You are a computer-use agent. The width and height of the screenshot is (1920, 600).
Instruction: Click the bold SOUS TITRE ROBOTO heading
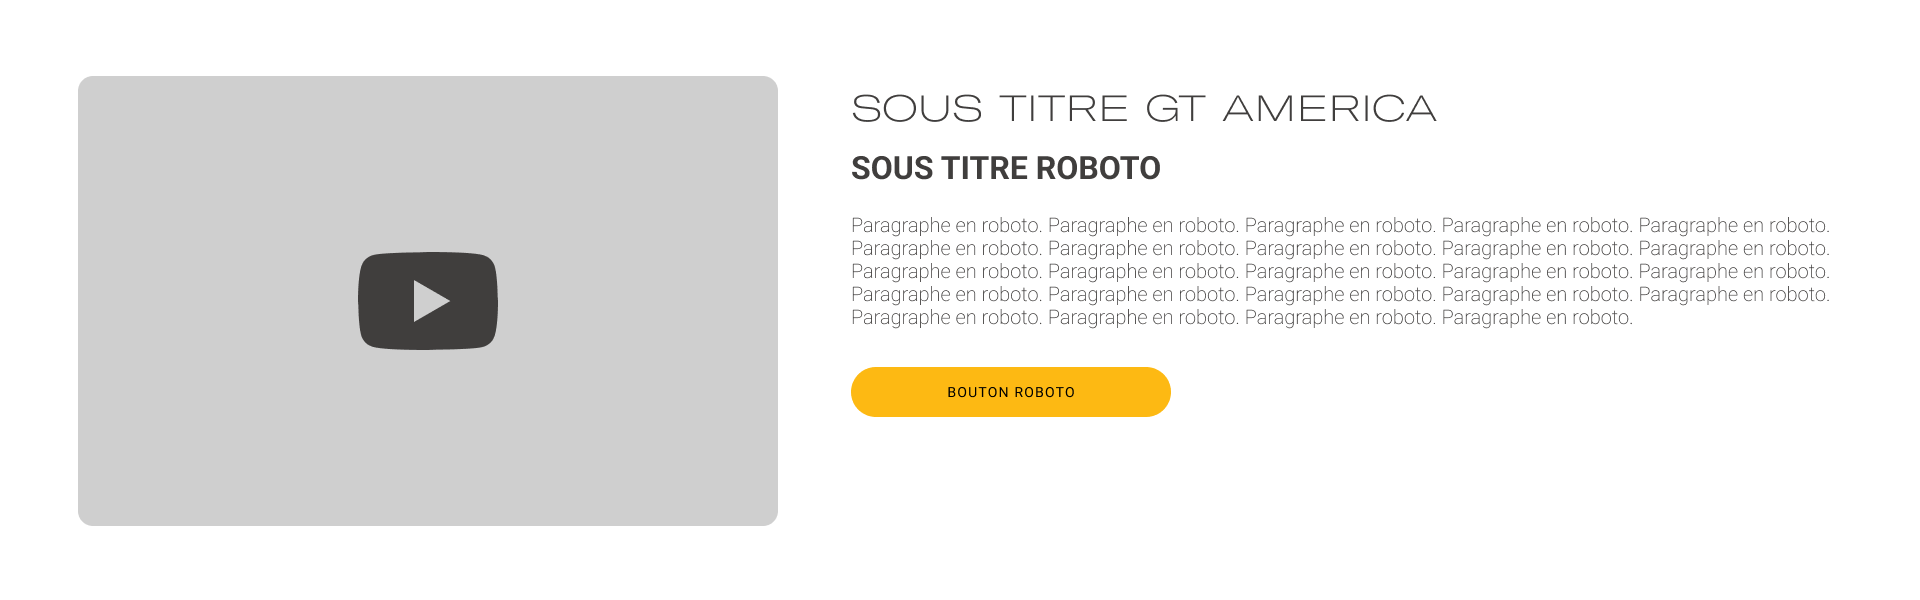coord(1006,168)
